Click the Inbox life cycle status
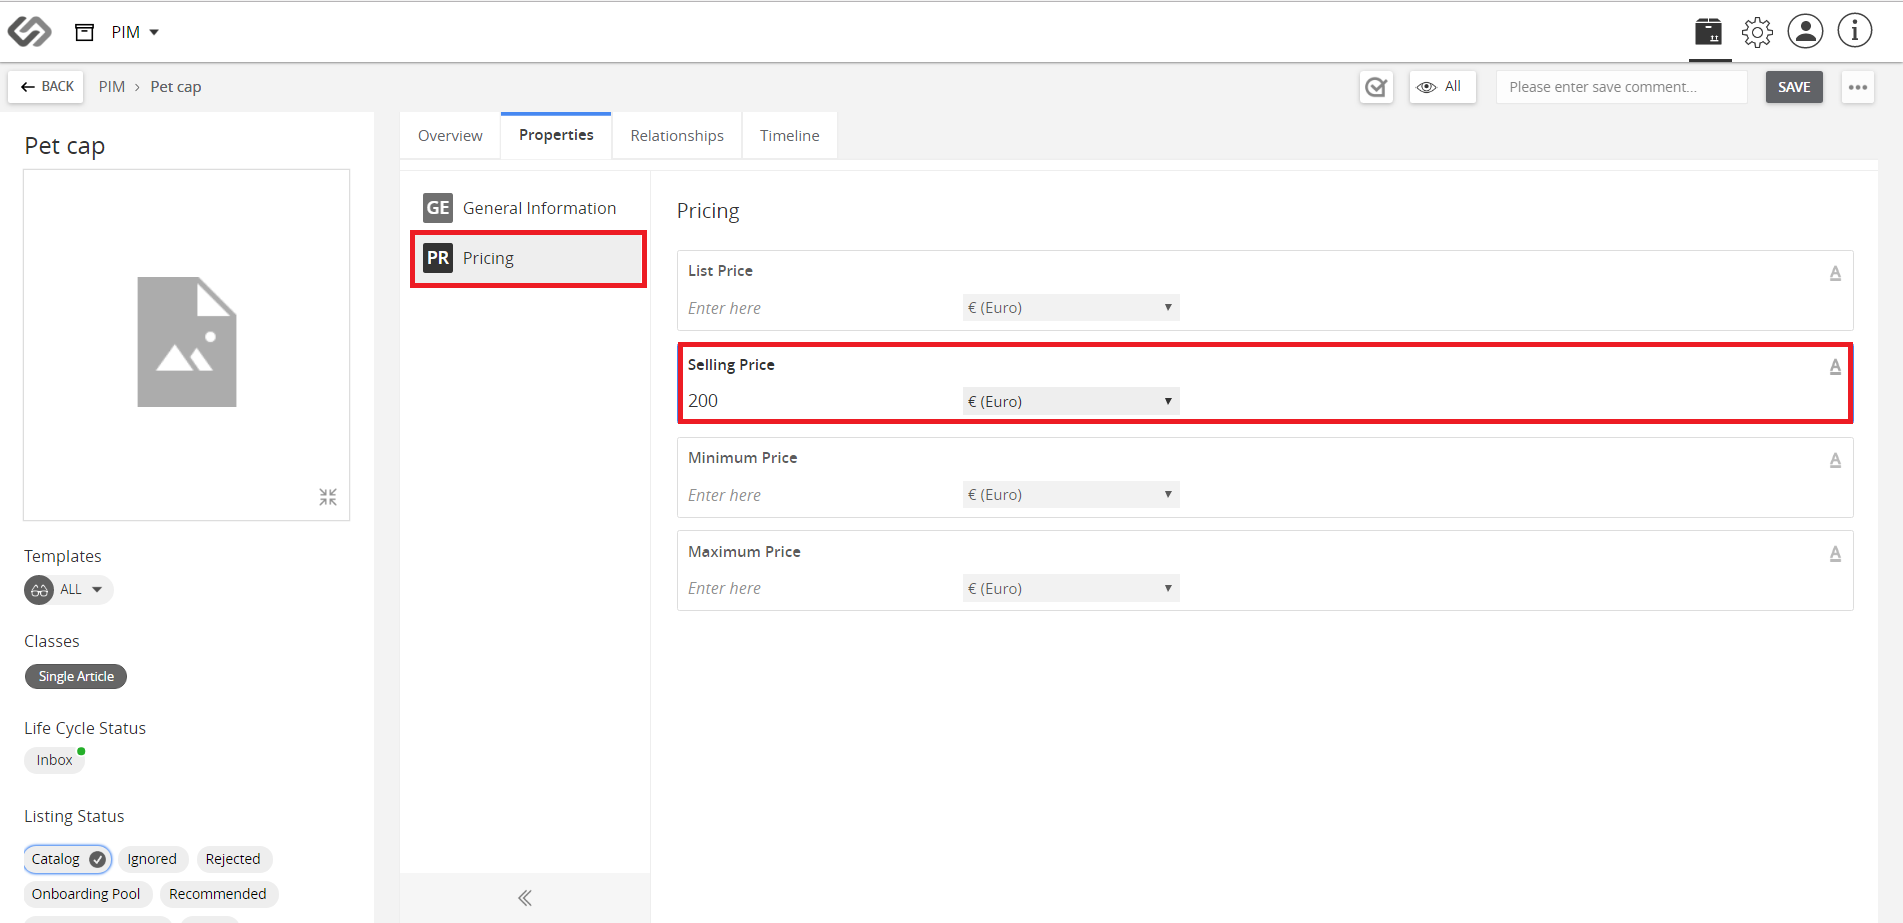 pos(54,760)
